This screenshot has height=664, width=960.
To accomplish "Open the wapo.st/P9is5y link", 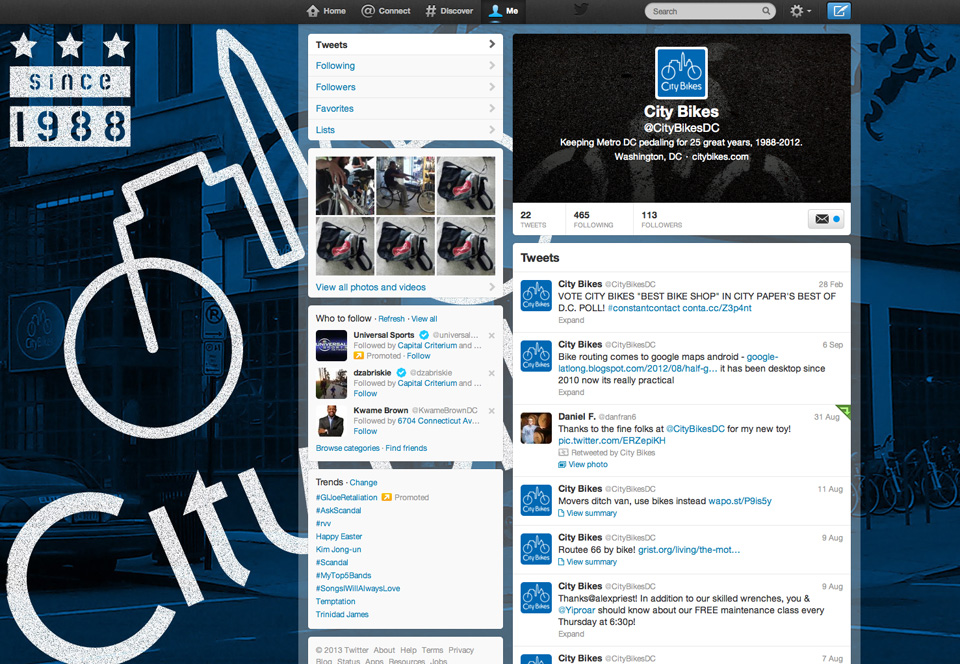I will click(740, 501).
